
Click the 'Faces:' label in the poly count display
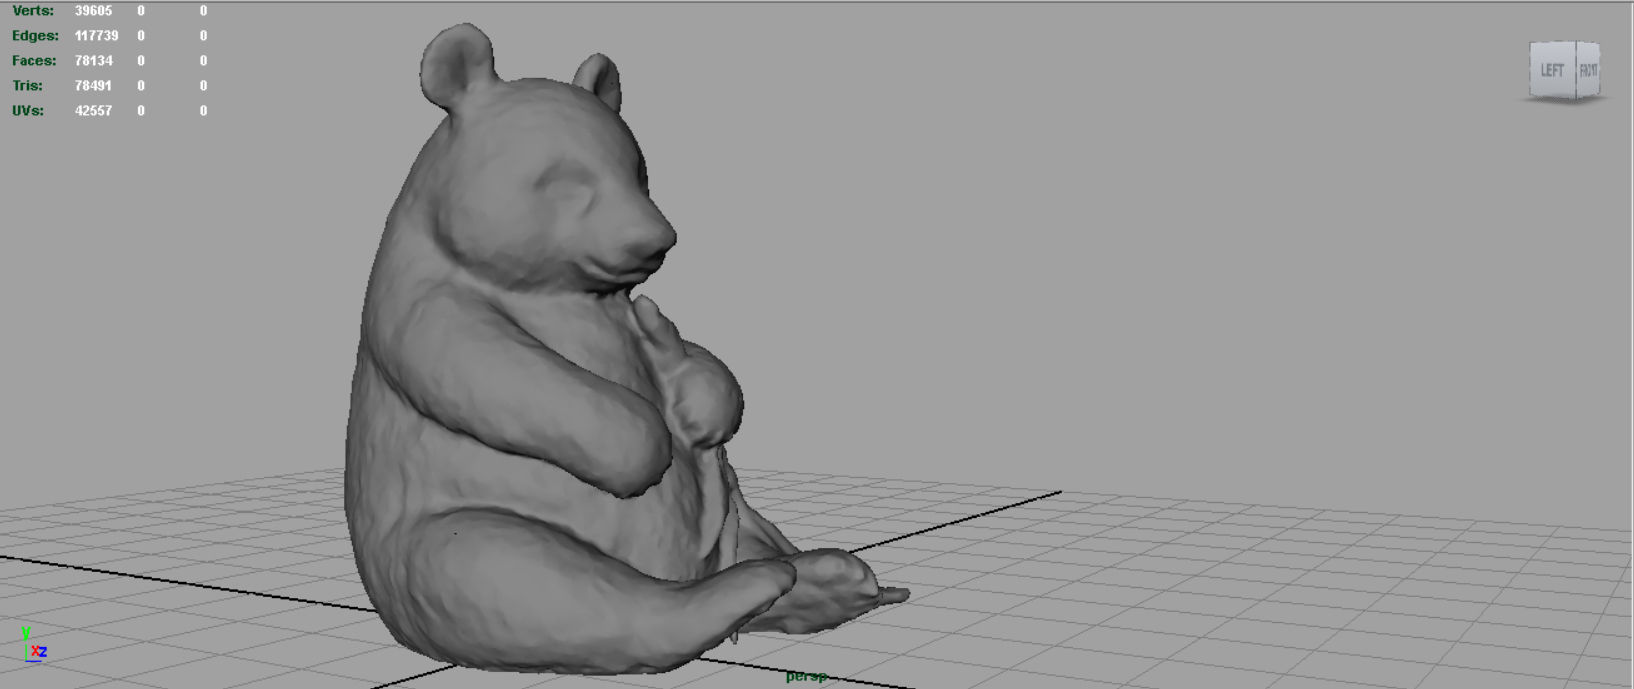click(34, 61)
